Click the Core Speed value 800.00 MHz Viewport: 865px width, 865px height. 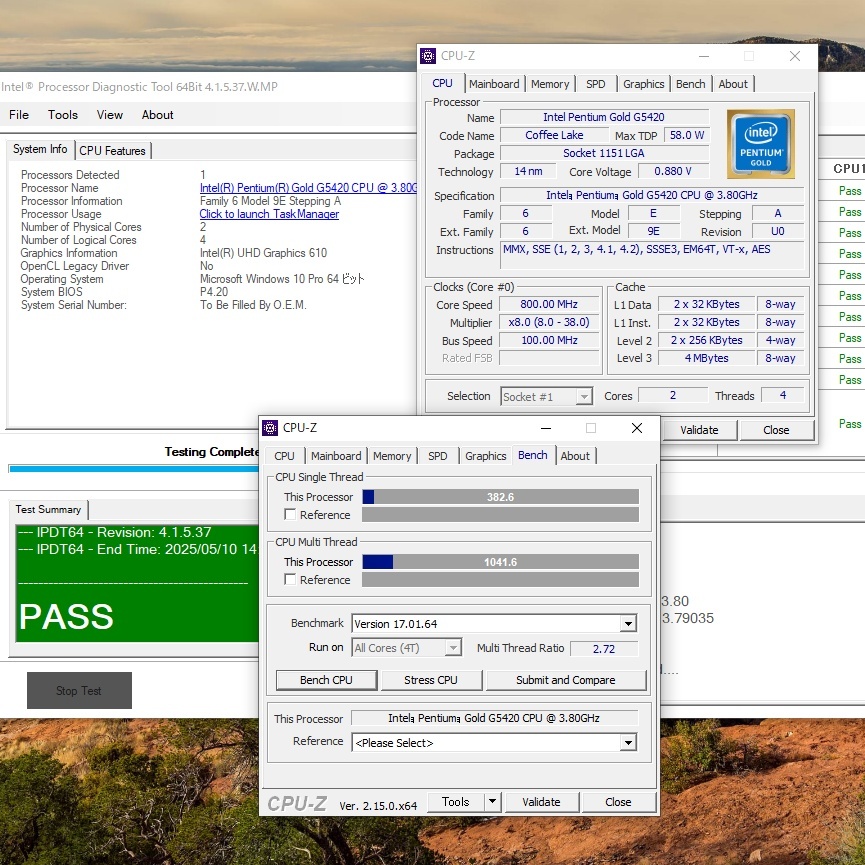549,304
